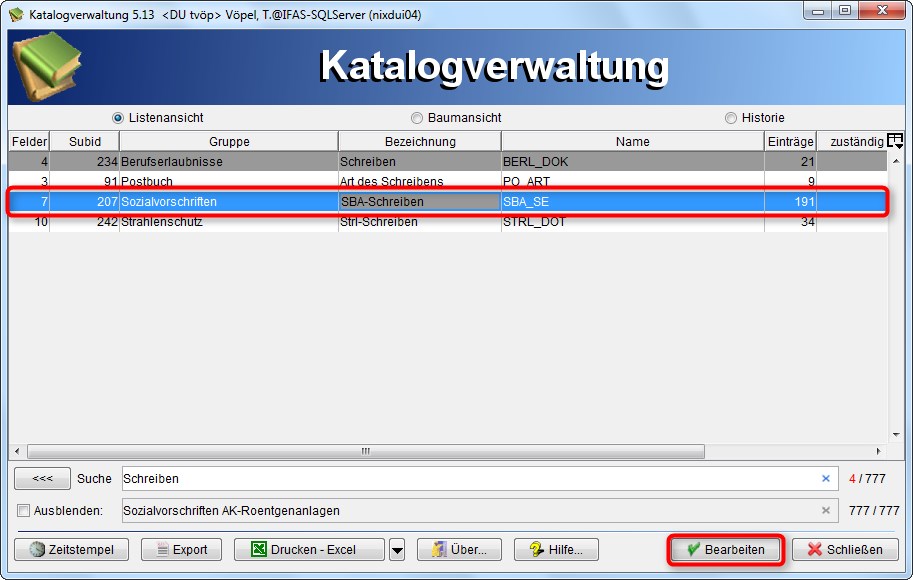Click the 4 / 777 search result counter

(867, 479)
